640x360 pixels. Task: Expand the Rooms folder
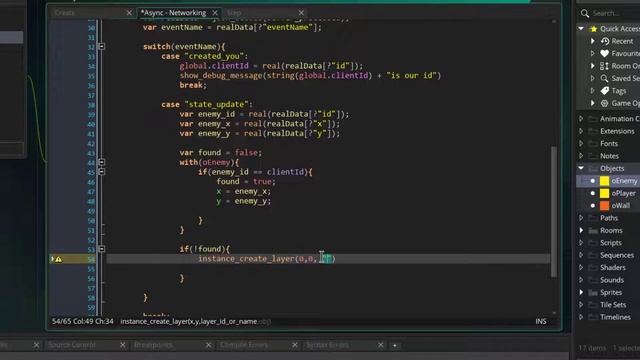pos(581,231)
